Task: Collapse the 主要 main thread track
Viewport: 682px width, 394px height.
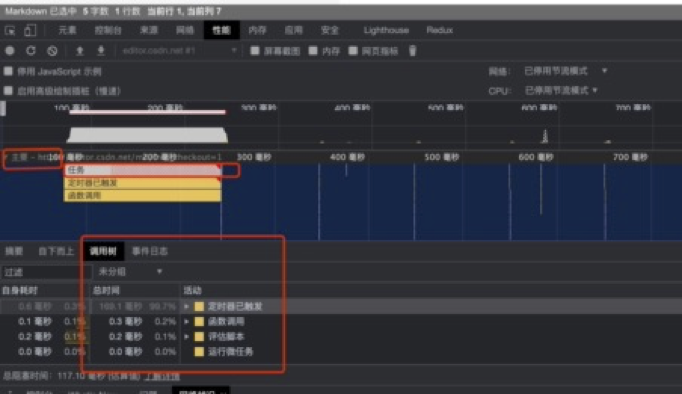Action: tap(6, 157)
